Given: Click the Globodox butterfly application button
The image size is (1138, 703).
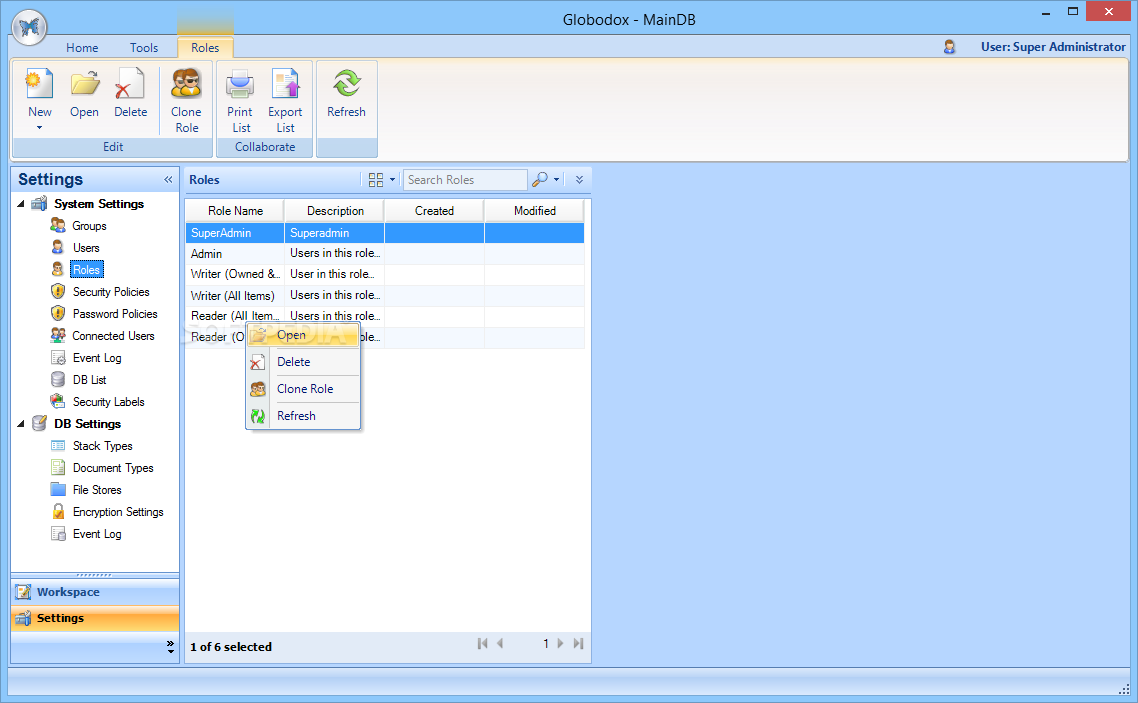Looking at the screenshot, I should click(29, 28).
